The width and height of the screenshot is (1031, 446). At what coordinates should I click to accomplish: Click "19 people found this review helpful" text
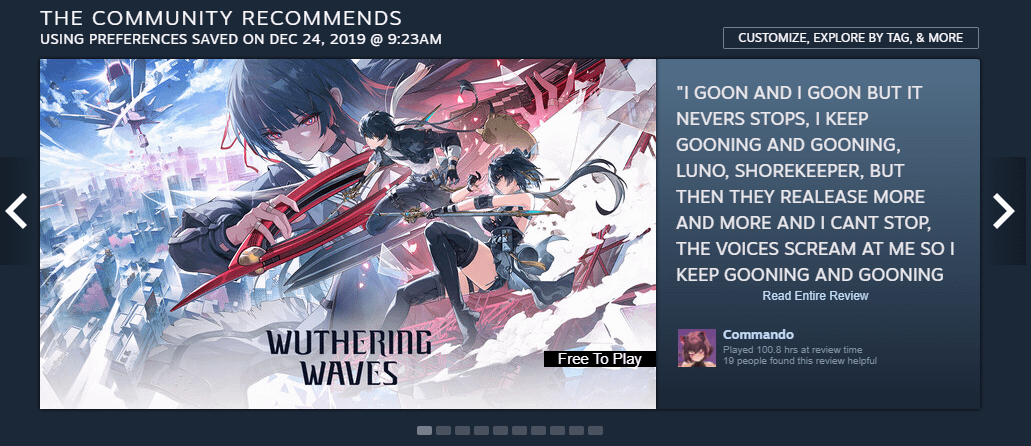point(800,361)
